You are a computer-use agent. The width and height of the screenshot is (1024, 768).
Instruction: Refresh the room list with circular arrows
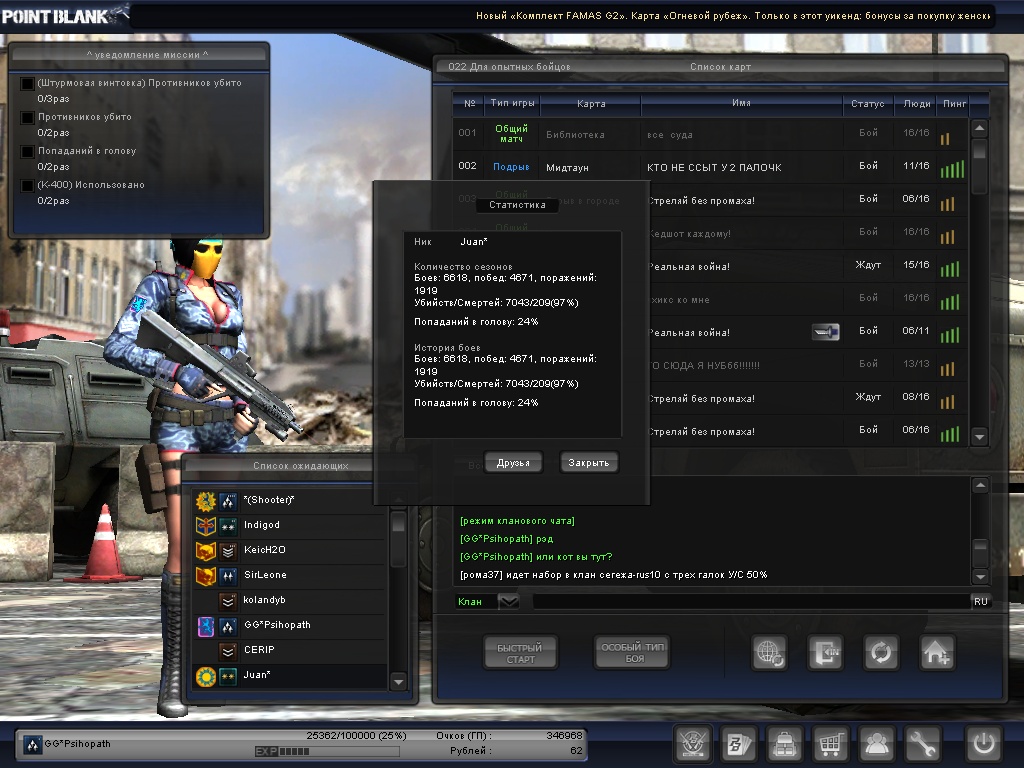(x=881, y=652)
